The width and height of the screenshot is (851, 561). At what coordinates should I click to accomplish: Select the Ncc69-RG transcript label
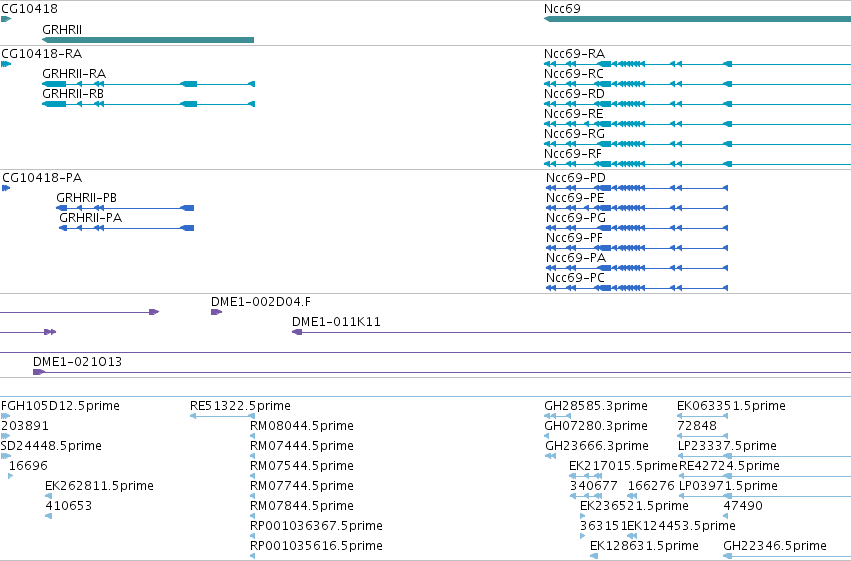click(574, 134)
